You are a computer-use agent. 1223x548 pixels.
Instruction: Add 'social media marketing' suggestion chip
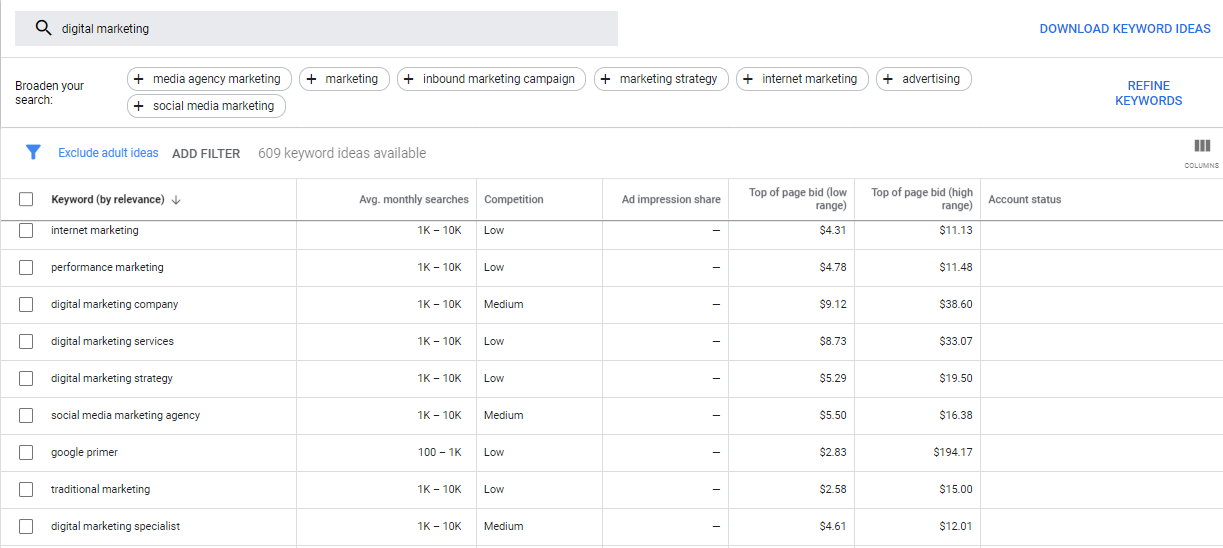(x=206, y=106)
